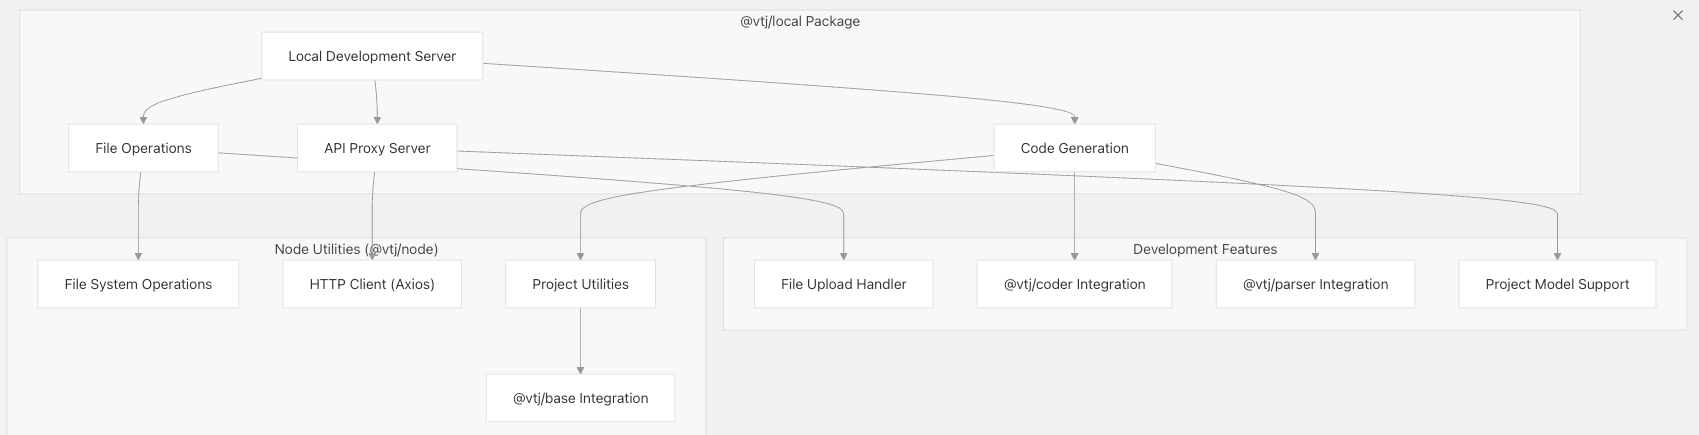Click arrowhead entering File System Operations

(x=138, y=256)
